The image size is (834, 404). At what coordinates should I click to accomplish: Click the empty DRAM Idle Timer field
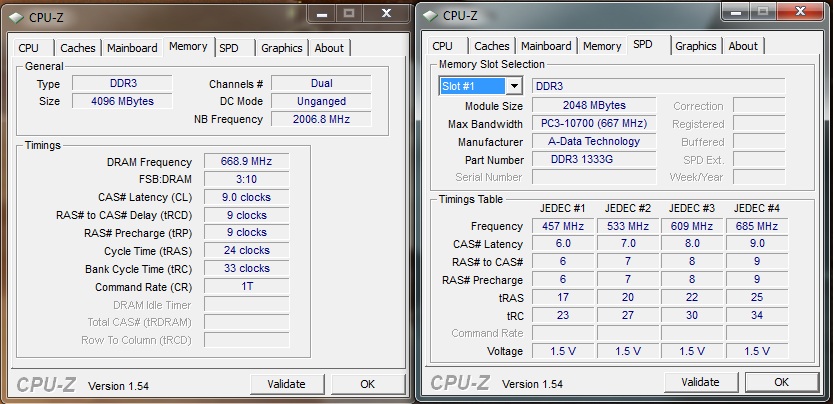[x=247, y=305]
